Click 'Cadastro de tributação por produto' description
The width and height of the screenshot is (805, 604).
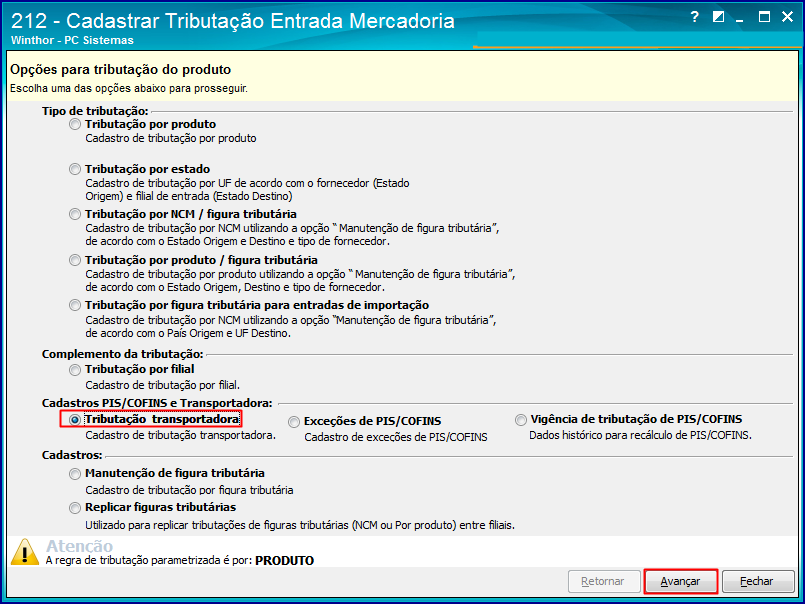pyautogui.click(x=171, y=138)
